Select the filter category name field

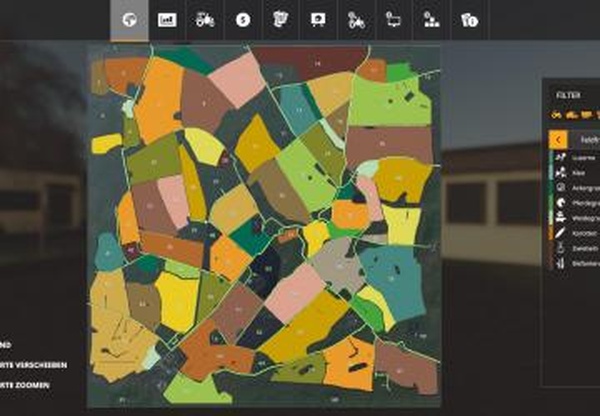click(x=583, y=139)
